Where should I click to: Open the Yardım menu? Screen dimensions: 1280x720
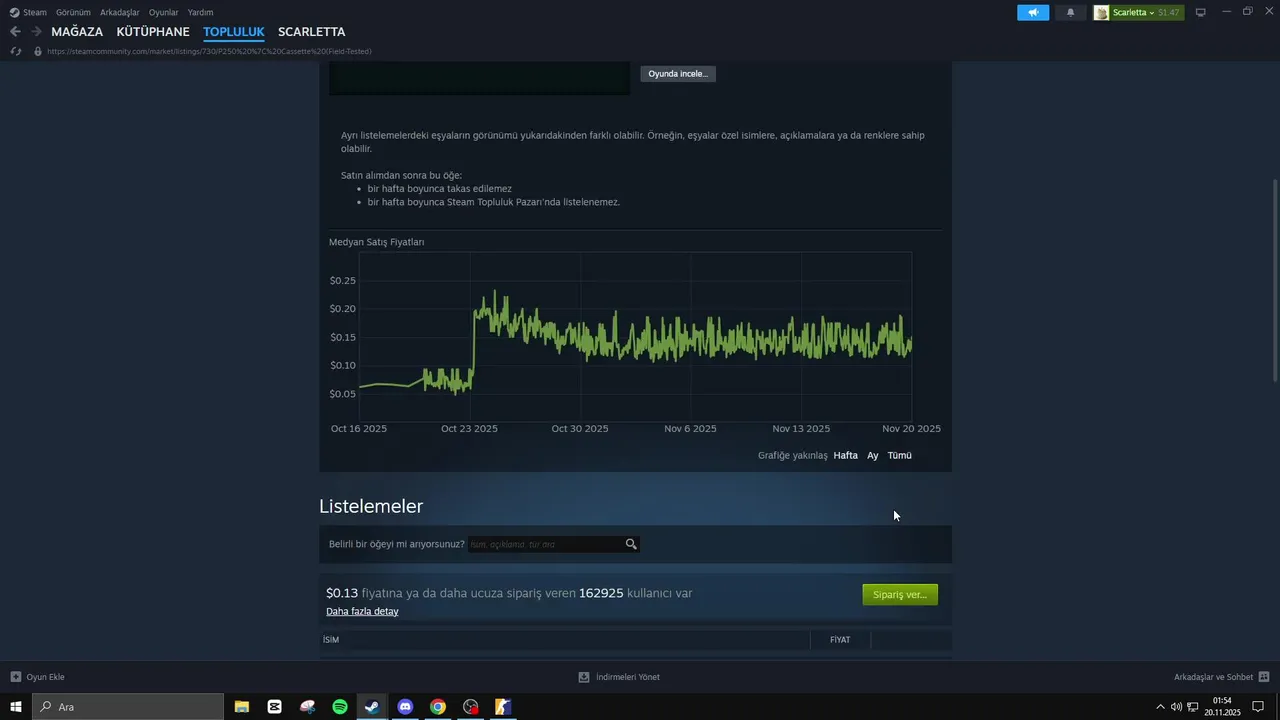click(200, 13)
